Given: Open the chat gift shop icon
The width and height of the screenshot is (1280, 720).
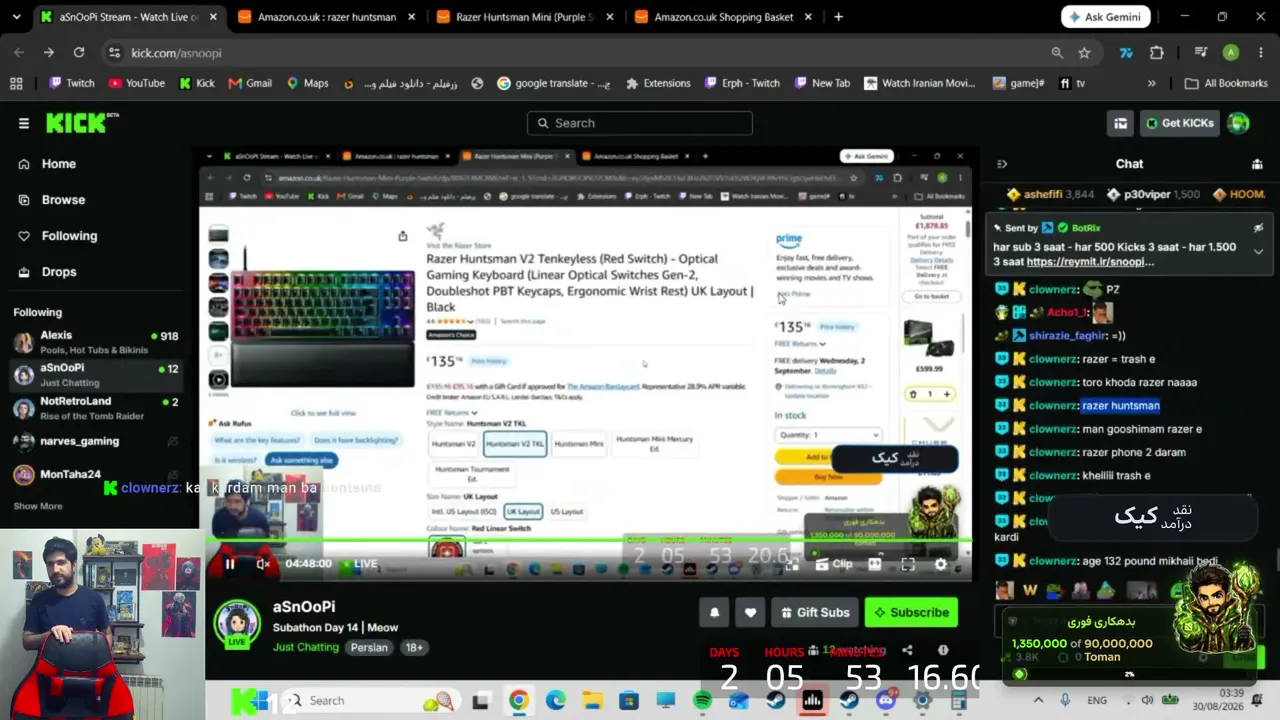Looking at the screenshot, I should [1257, 164].
